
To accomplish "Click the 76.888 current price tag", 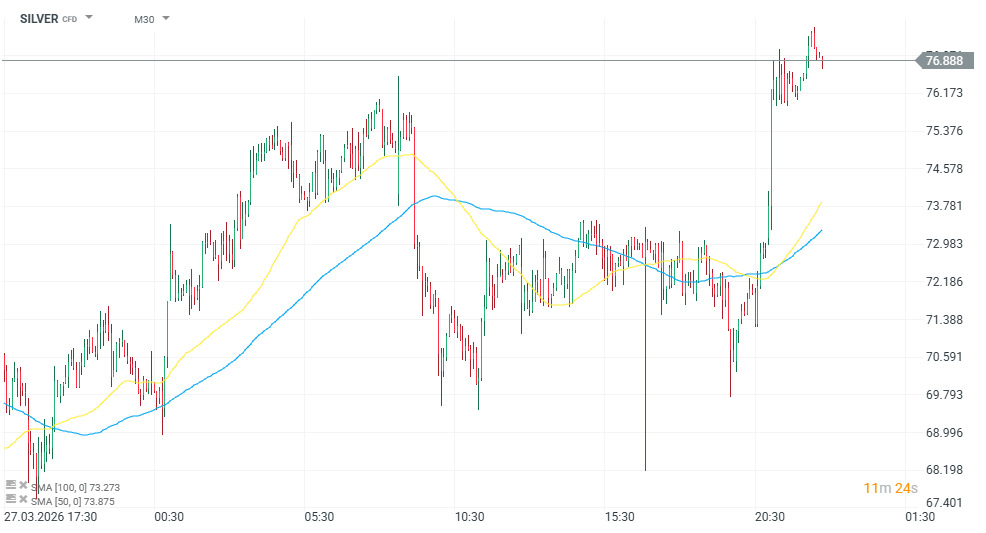I will pos(944,61).
